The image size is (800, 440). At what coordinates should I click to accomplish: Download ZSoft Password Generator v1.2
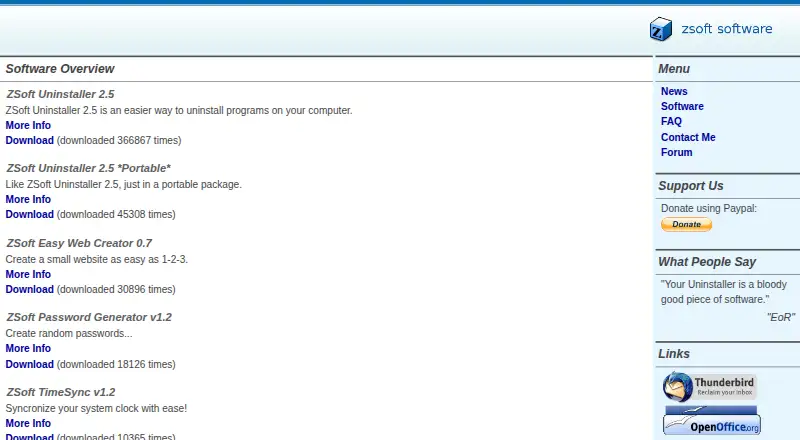click(x=30, y=364)
